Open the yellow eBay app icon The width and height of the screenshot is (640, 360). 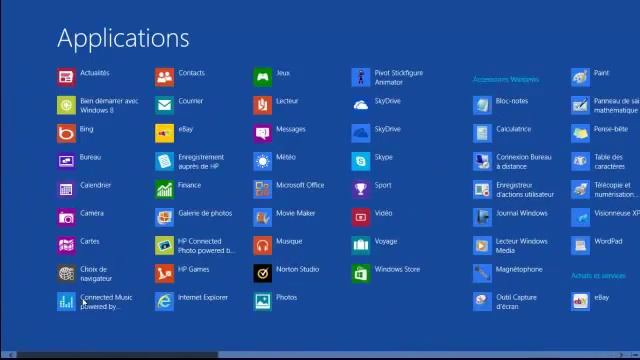(164, 133)
